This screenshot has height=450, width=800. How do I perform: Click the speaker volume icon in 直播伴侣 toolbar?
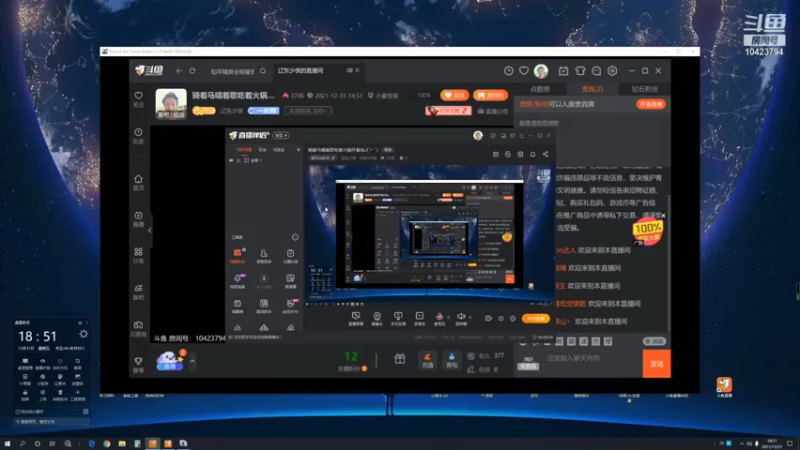coord(461,318)
